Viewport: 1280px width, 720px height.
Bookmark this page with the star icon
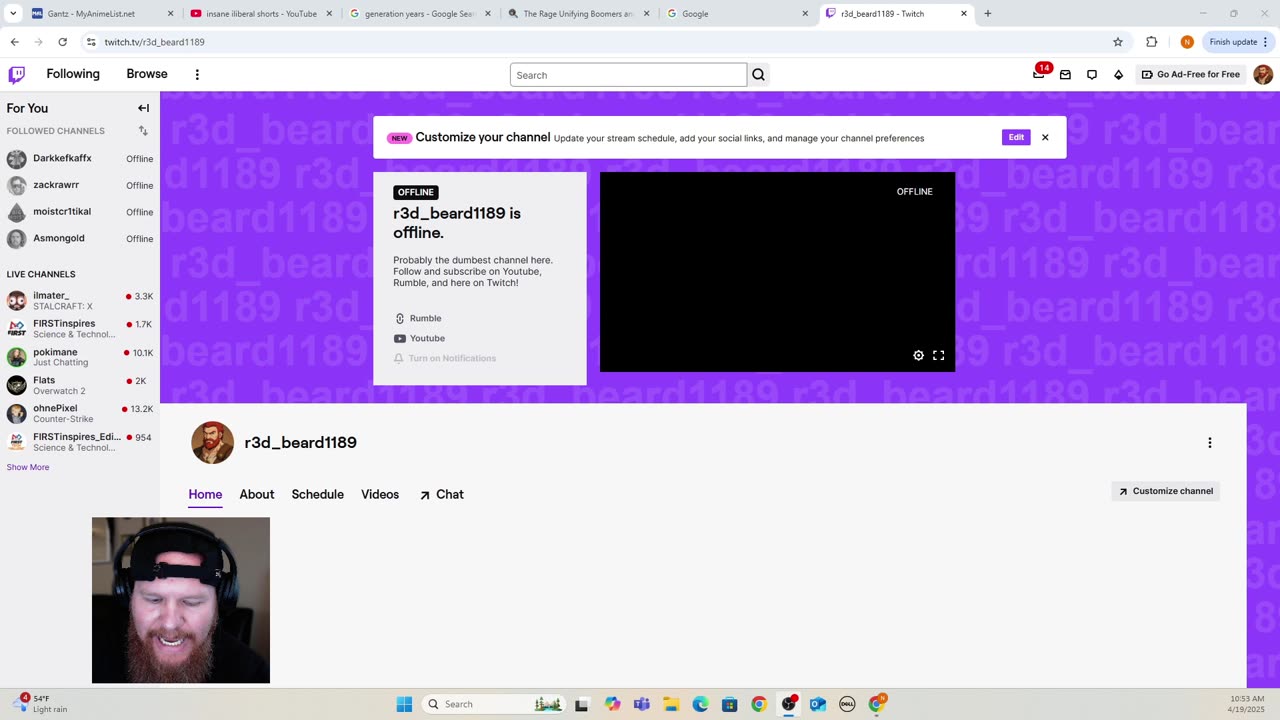pyautogui.click(x=1118, y=42)
